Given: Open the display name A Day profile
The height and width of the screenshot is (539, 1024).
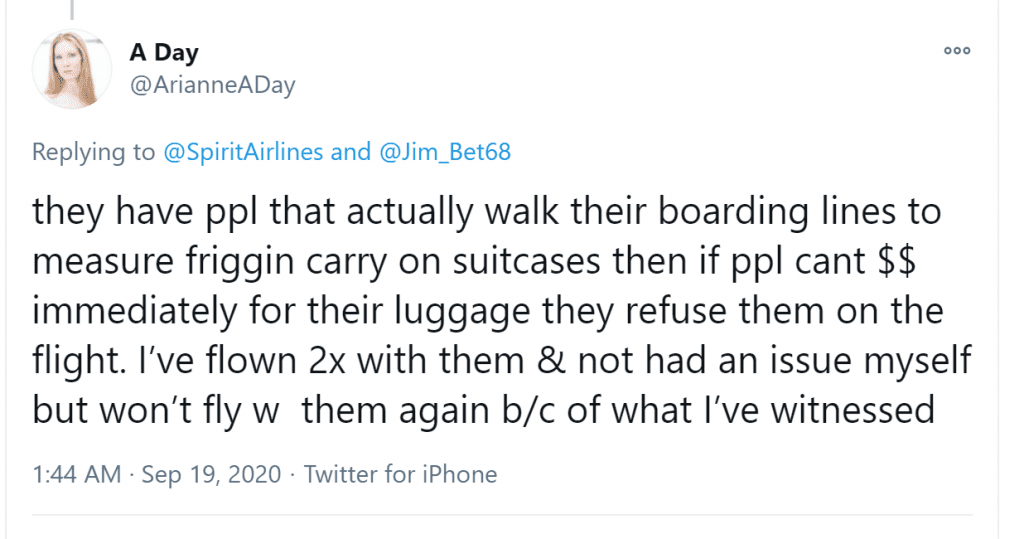Looking at the screenshot, I should coord(164,52).
